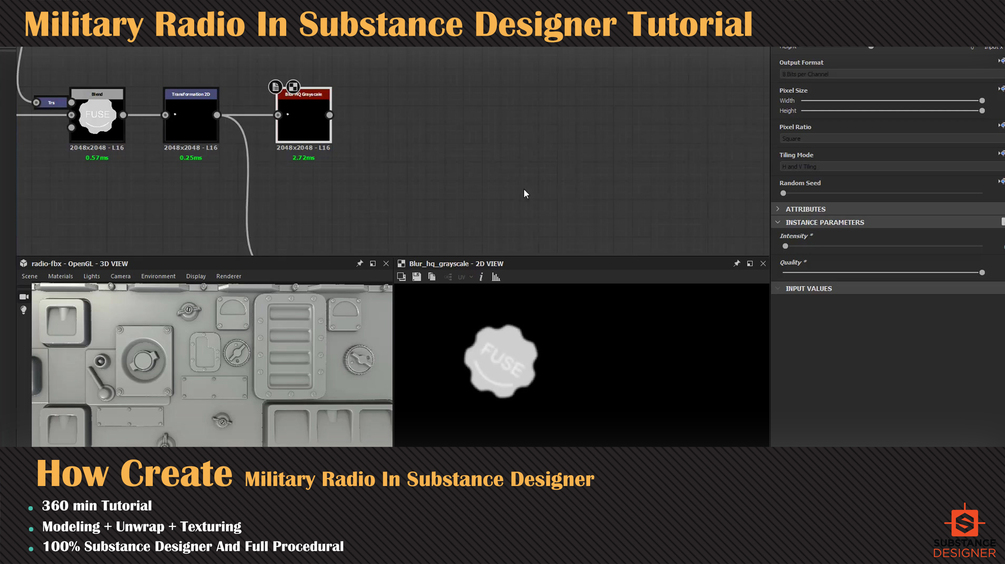This screenshot has width=1005, height=564.
Task: Open the Materials menu in 3D view
Action: point(60,276)
